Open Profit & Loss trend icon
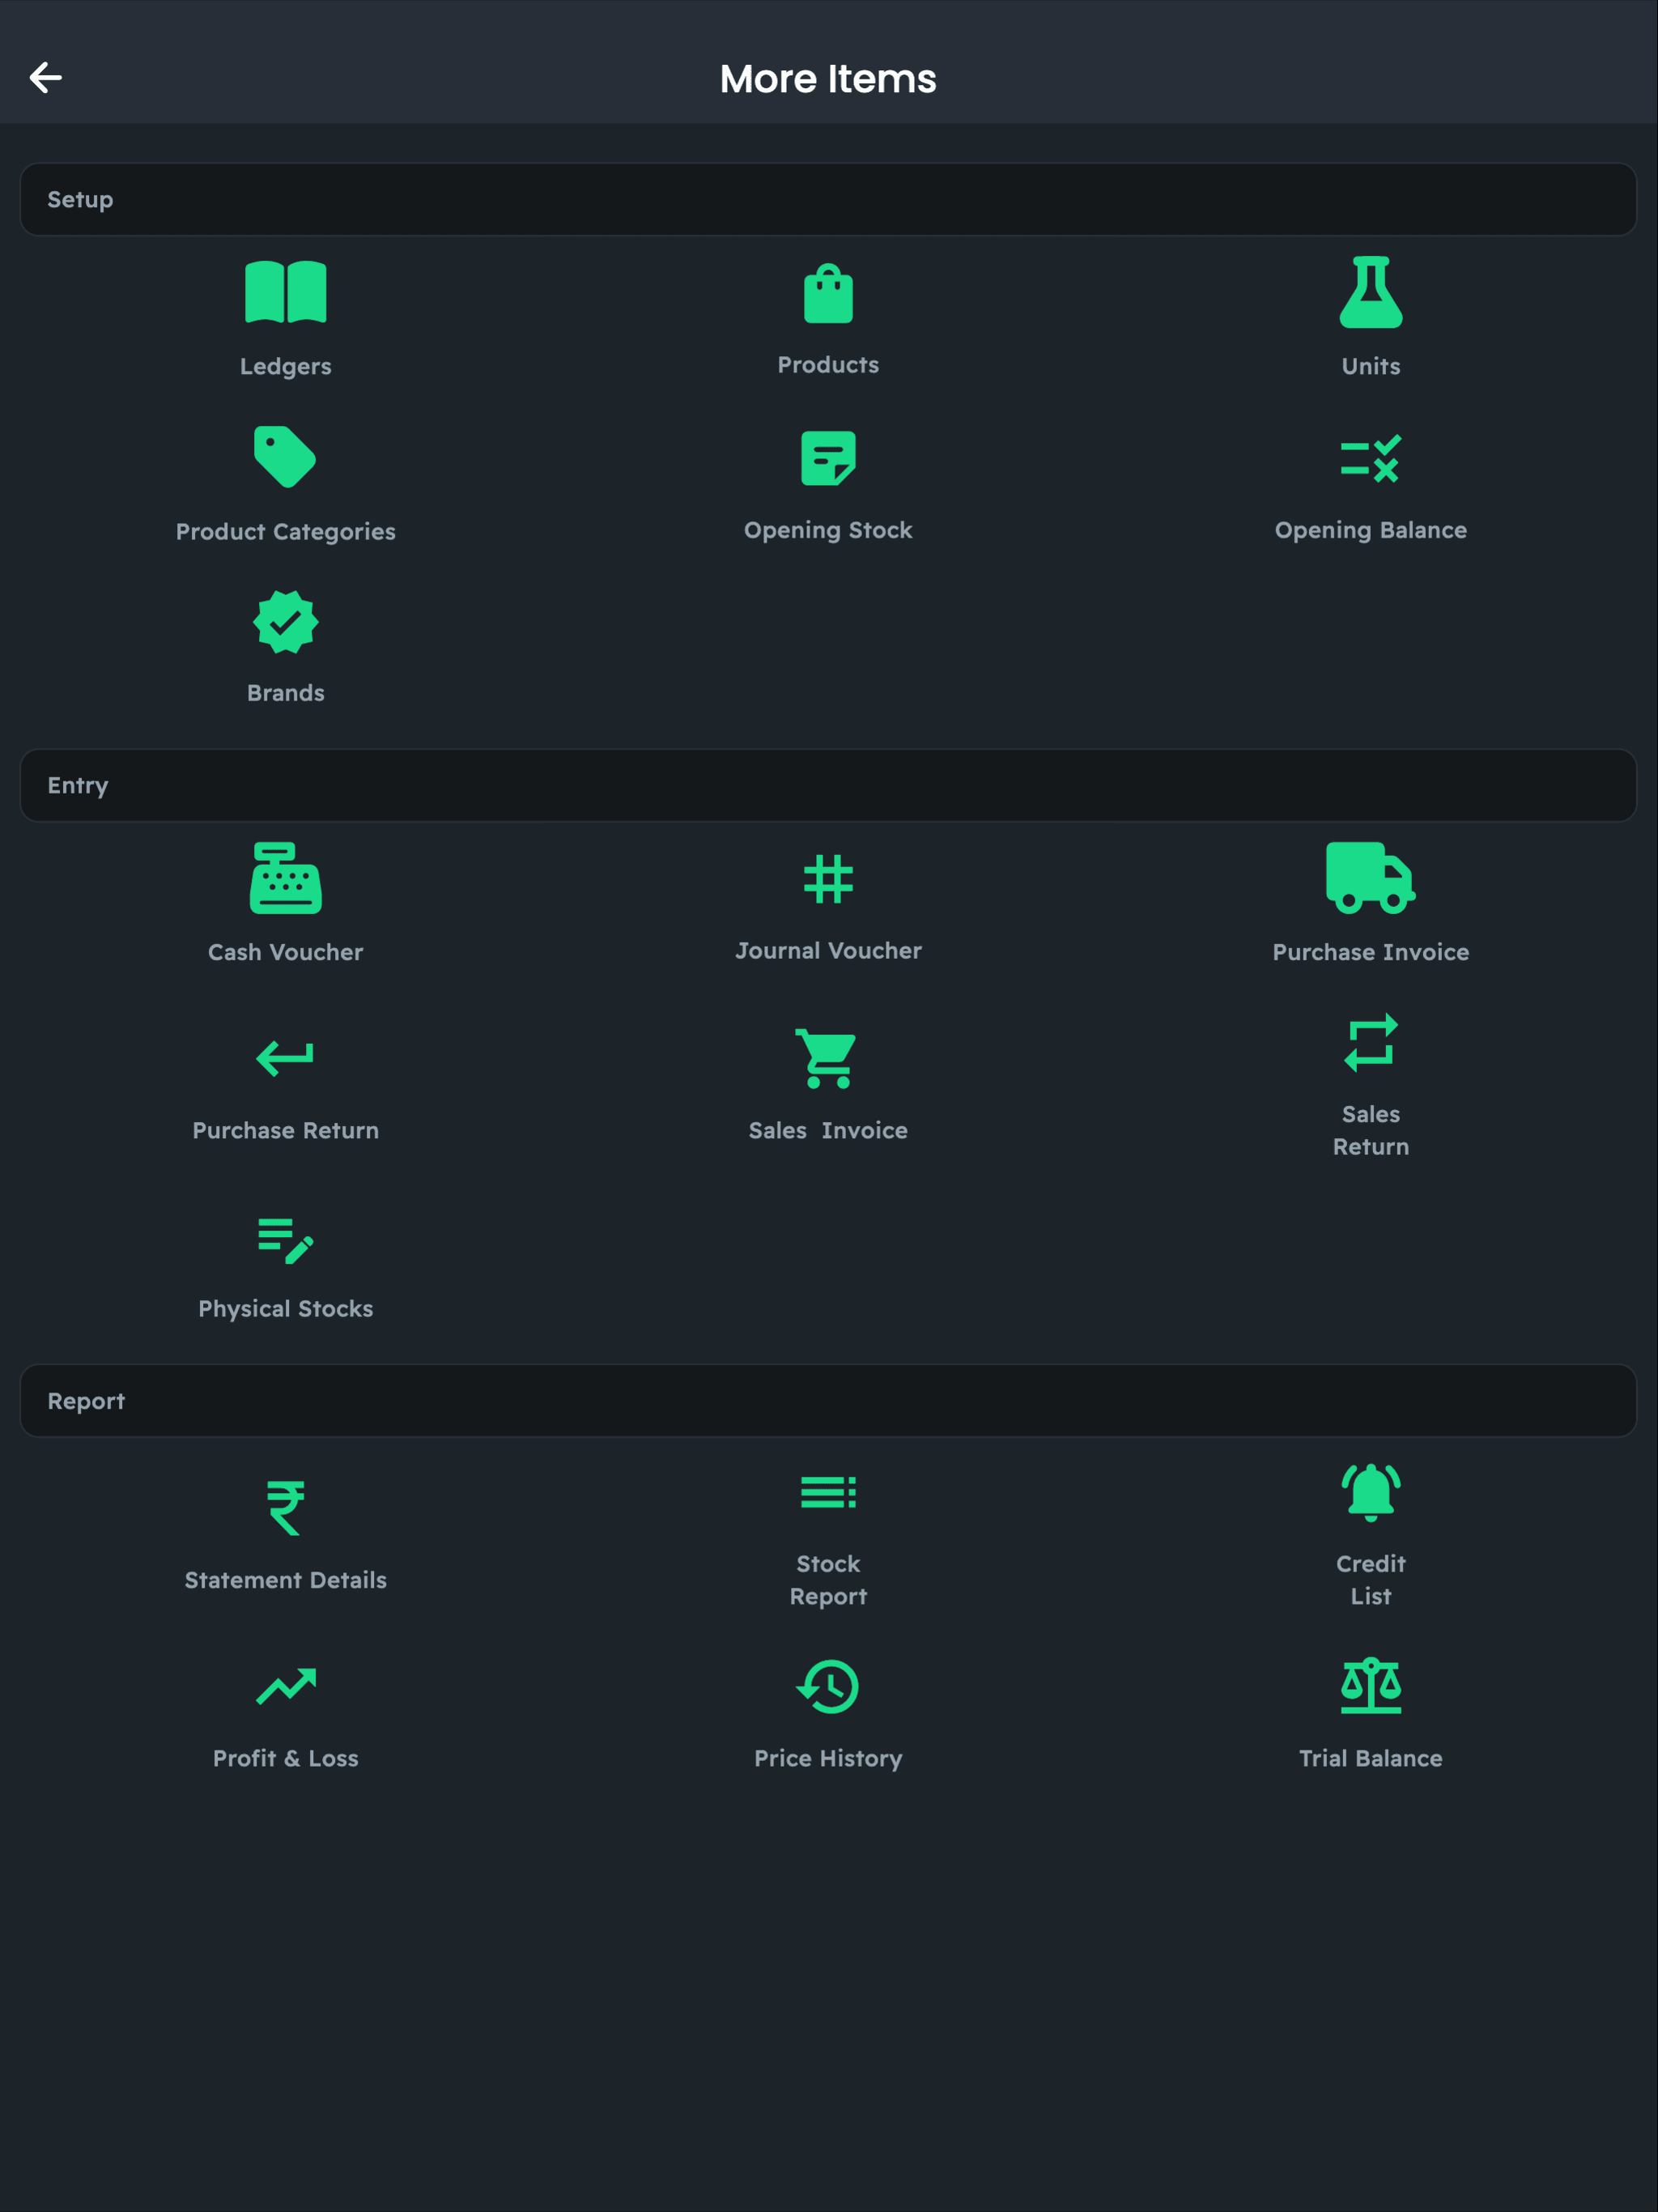Screen dimensions: 1658x2212 click(x=286, y=1686)
